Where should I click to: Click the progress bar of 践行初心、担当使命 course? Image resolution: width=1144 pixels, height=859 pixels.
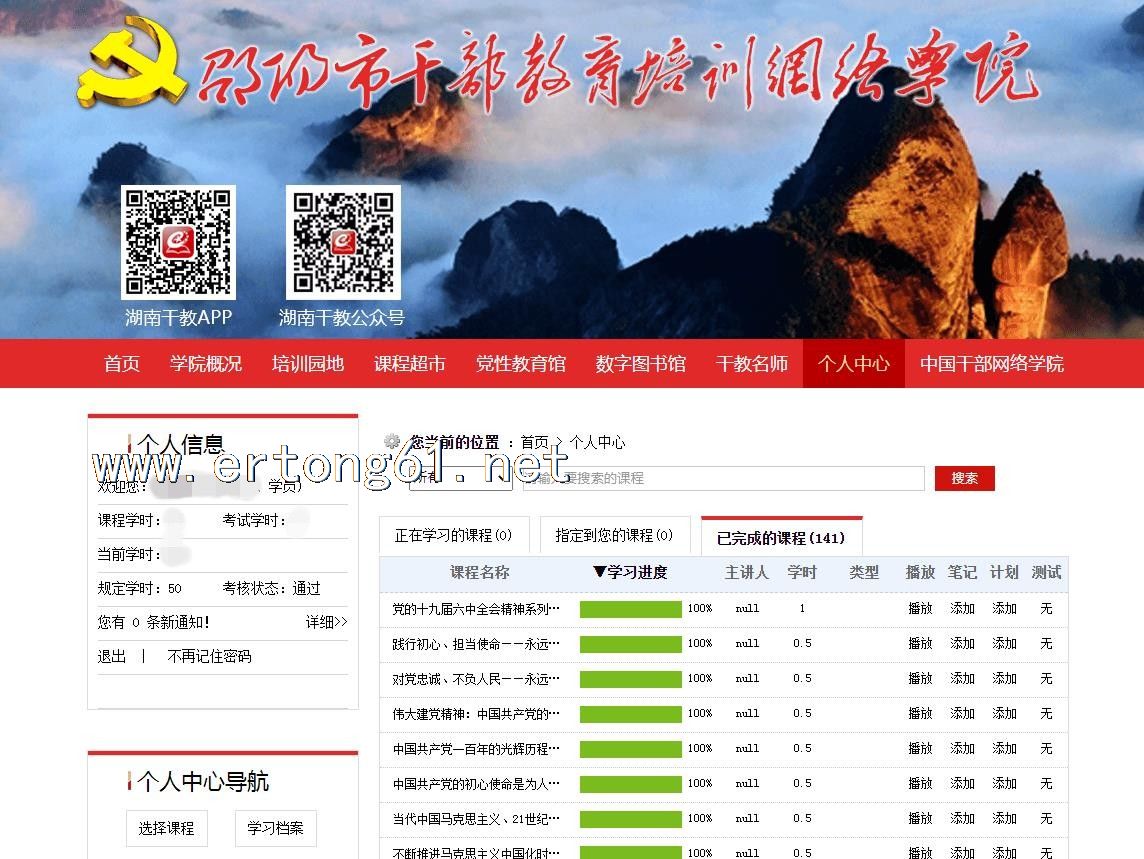tap(630, 644)
